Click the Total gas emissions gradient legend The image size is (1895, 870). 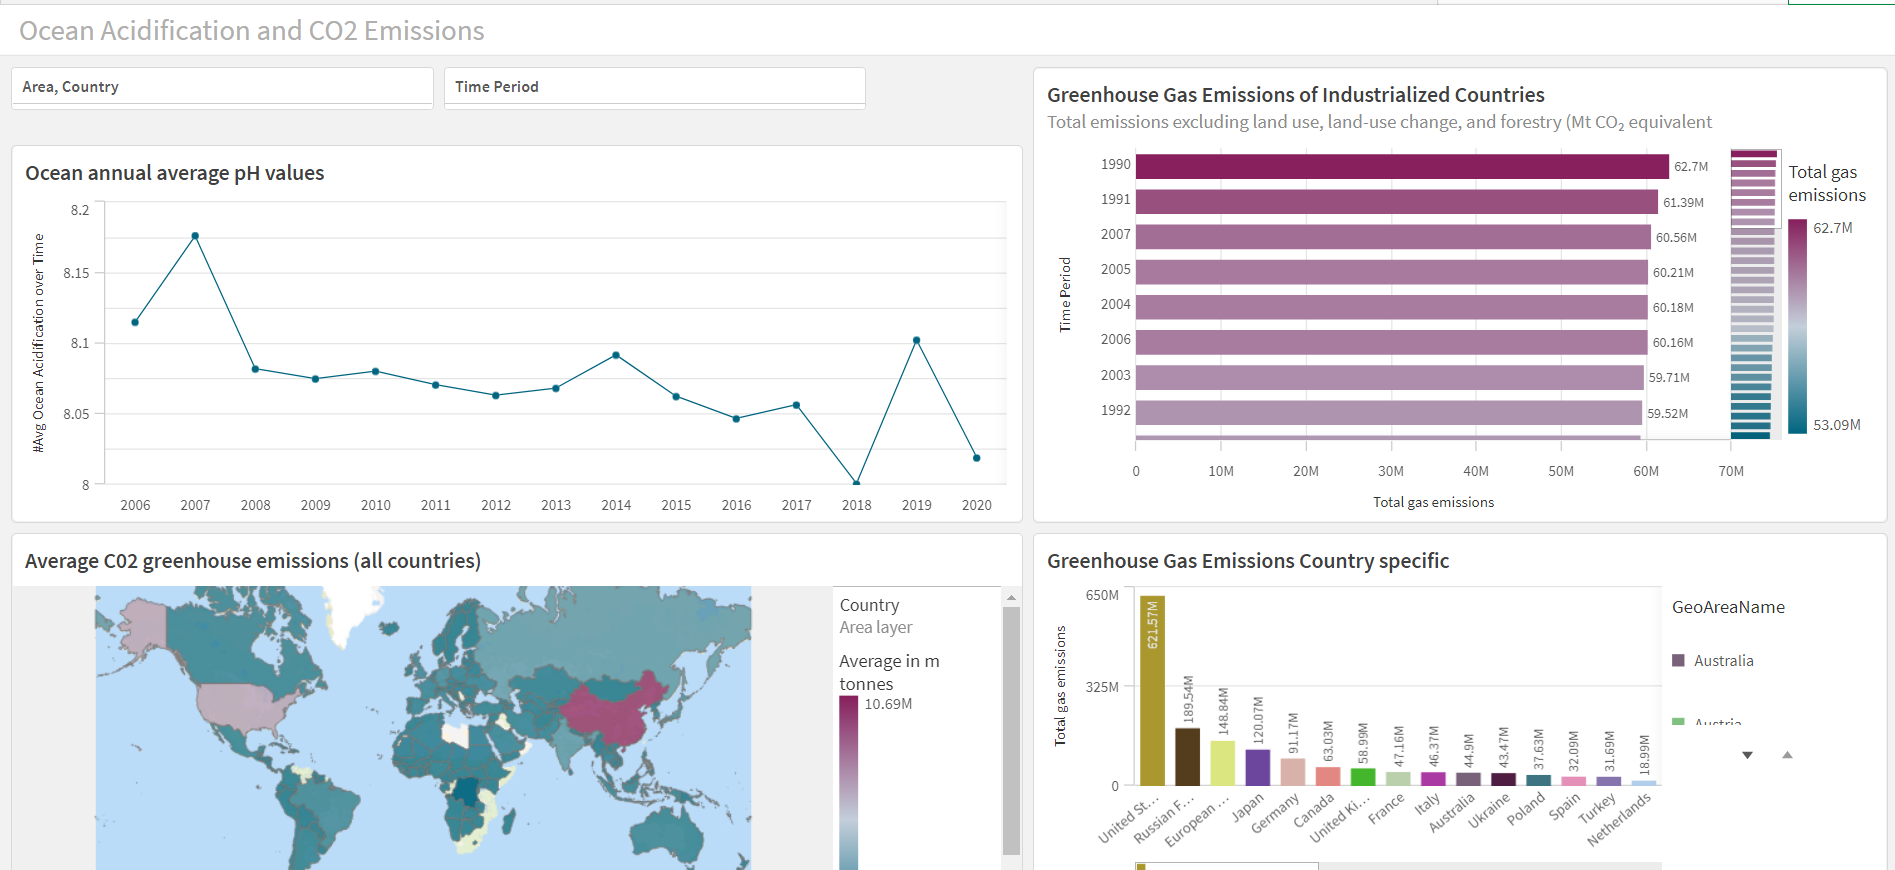tap(1797, 326)
